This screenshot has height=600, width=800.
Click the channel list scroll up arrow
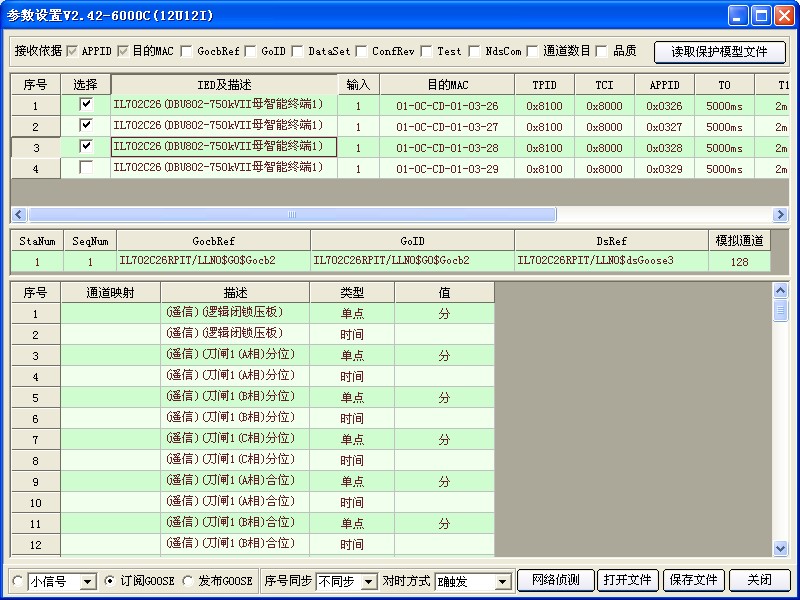point(781,290)
